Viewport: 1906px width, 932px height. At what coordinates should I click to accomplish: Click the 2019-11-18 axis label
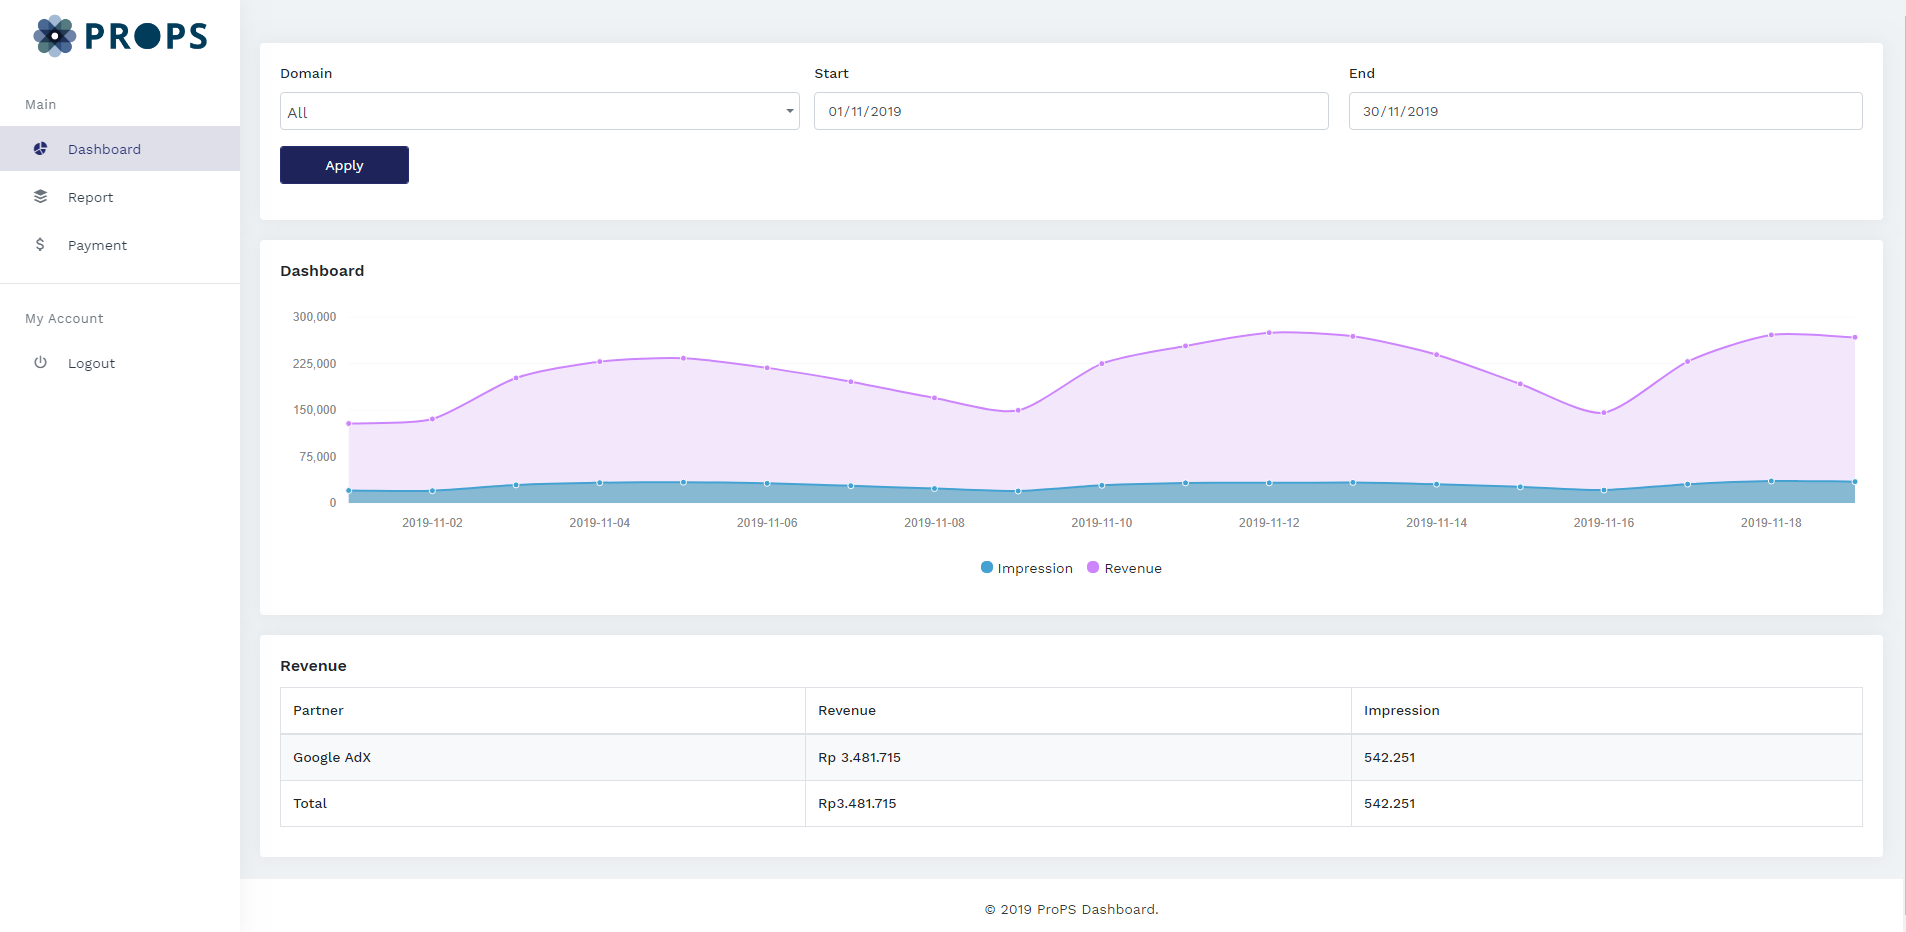point(1771,523)
